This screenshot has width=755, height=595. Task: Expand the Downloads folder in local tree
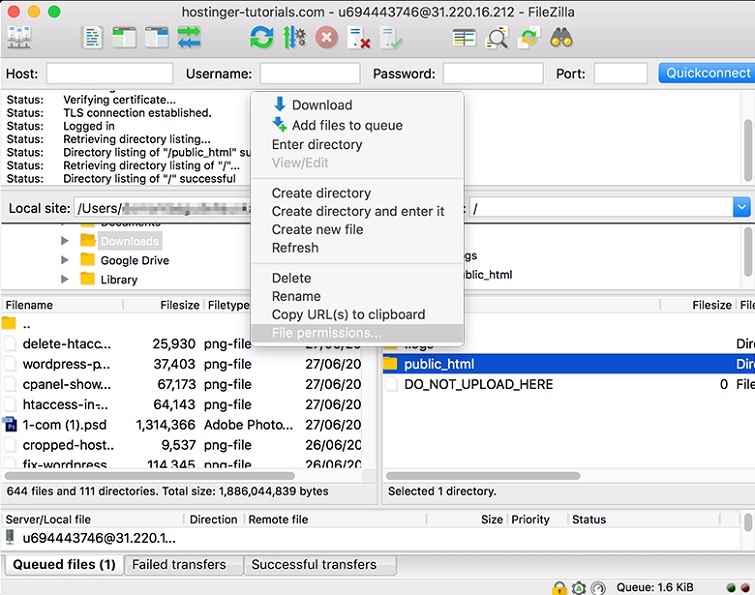point(65,241)
